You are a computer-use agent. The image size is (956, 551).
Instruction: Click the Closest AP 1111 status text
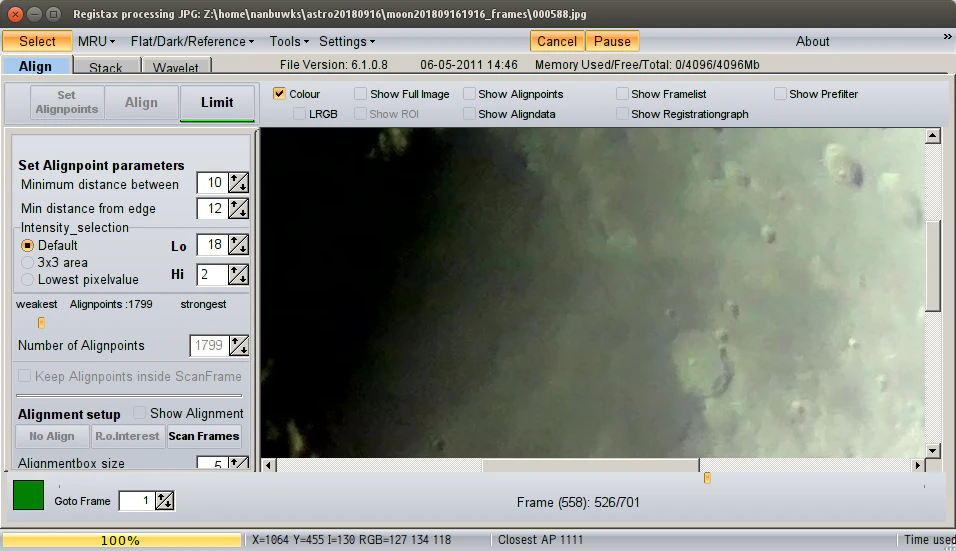tap(540, 540)
